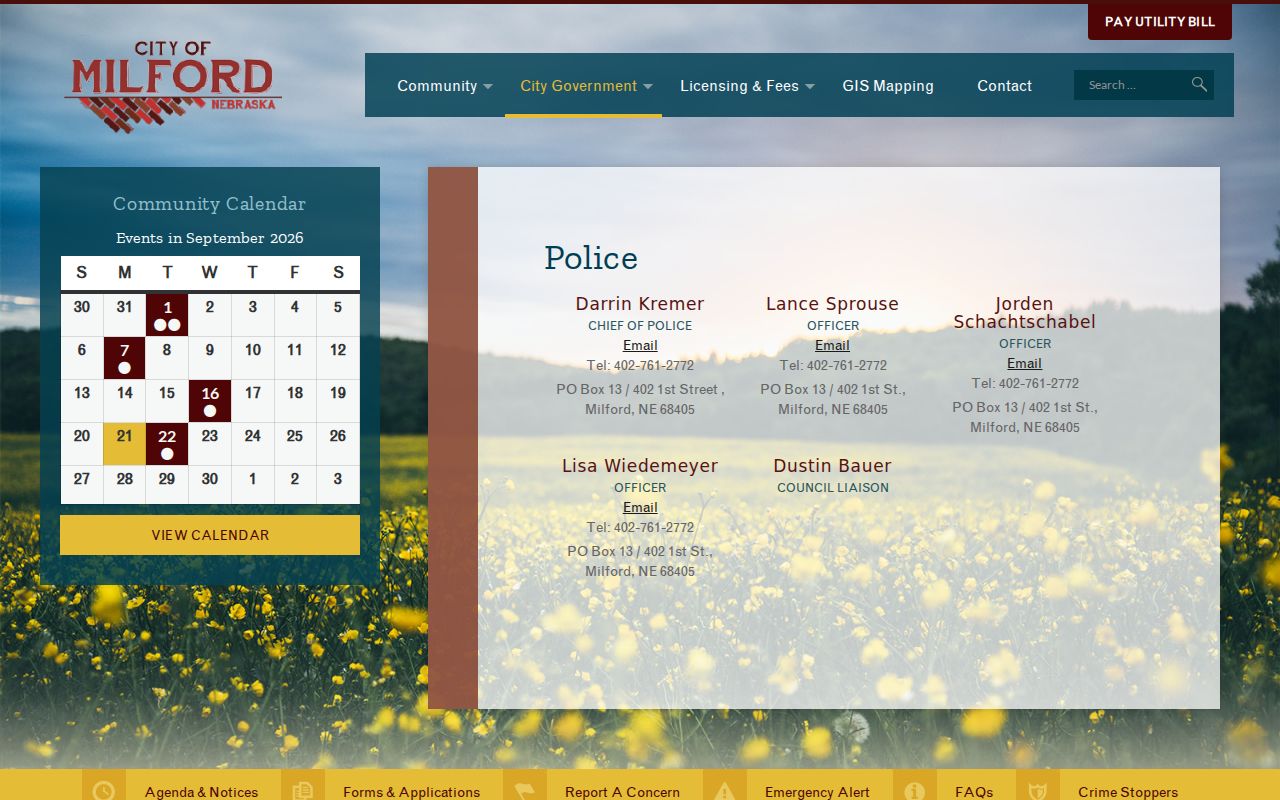Screen dimensions: 1280x800
Task: Click the info icon beside FAQs
Action: pyautogui.click(x=914, y=790)
